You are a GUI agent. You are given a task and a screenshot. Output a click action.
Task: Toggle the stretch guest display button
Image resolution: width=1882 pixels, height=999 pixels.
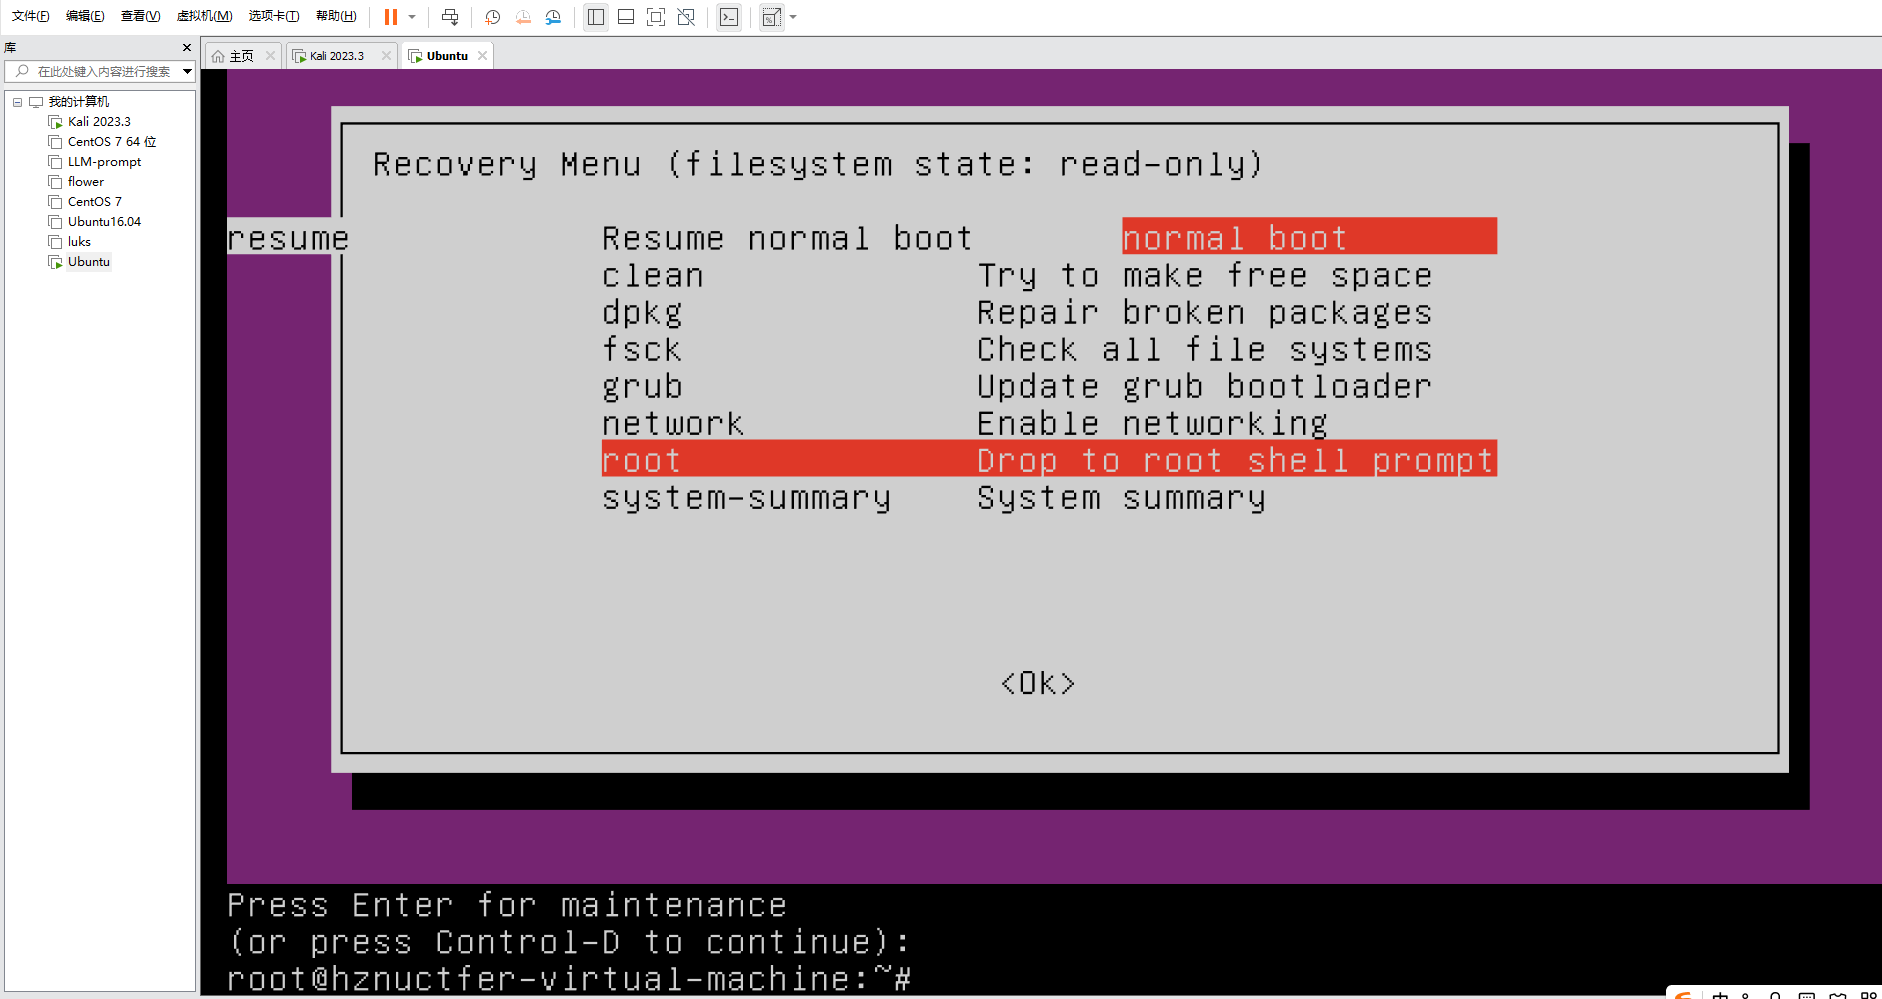pos(771,17)
